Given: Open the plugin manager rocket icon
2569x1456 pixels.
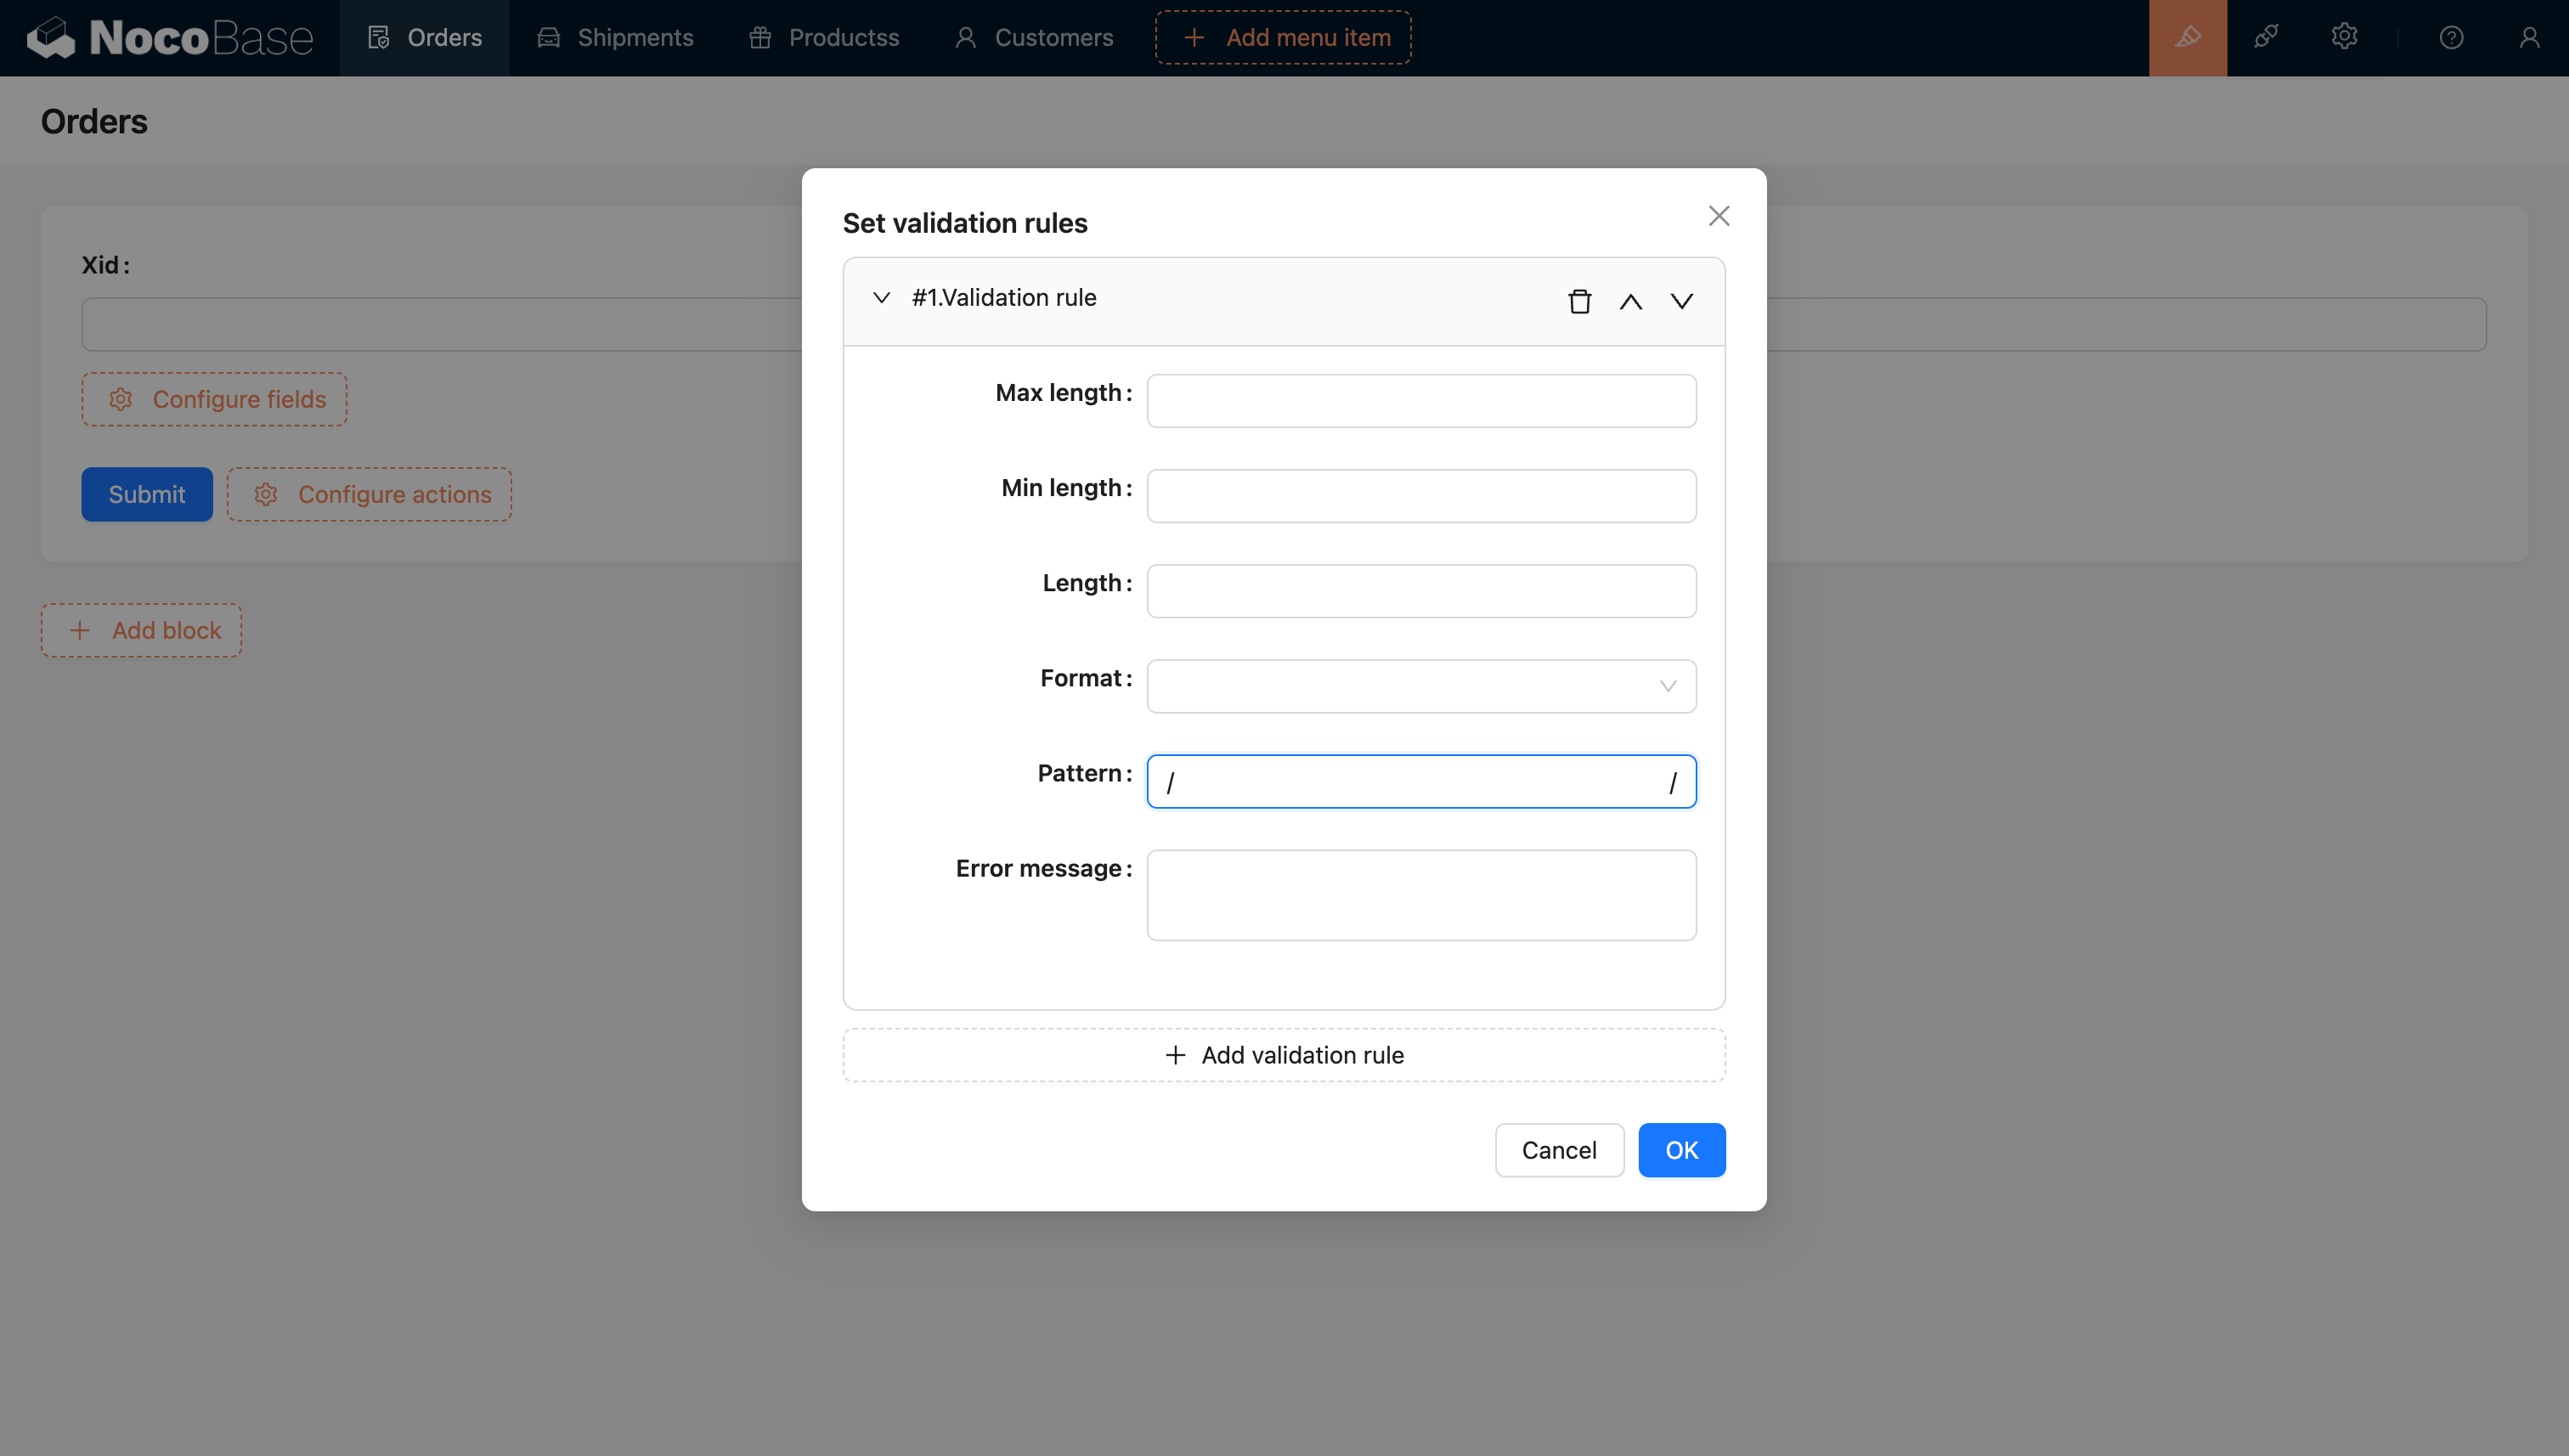Looking at the screenshot, I should 2266,38.
